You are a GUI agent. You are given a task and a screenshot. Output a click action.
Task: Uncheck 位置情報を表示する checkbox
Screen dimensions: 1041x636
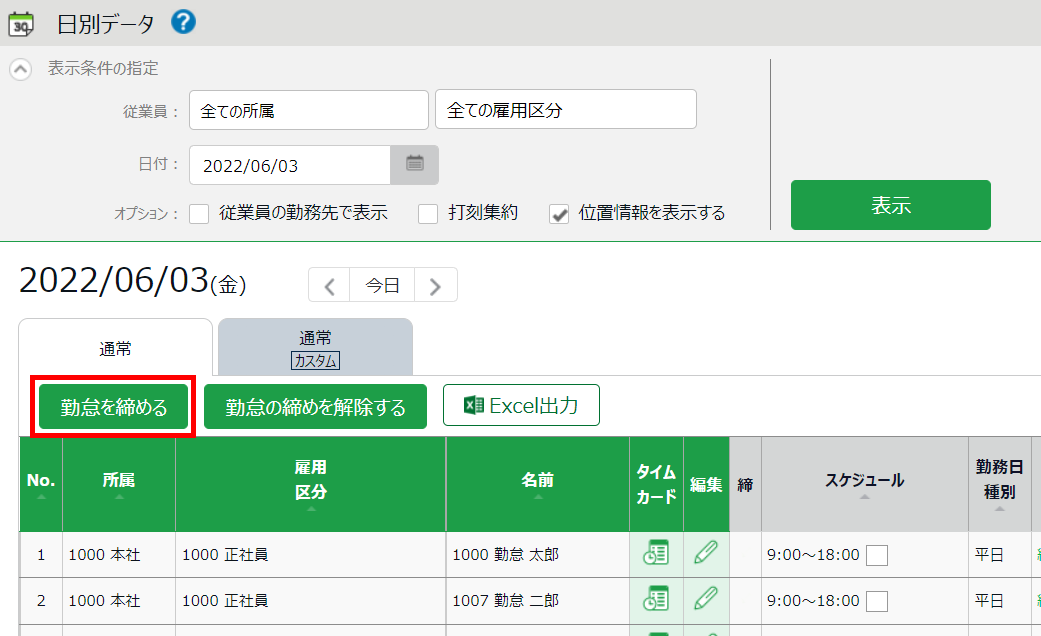pos(559,213)
